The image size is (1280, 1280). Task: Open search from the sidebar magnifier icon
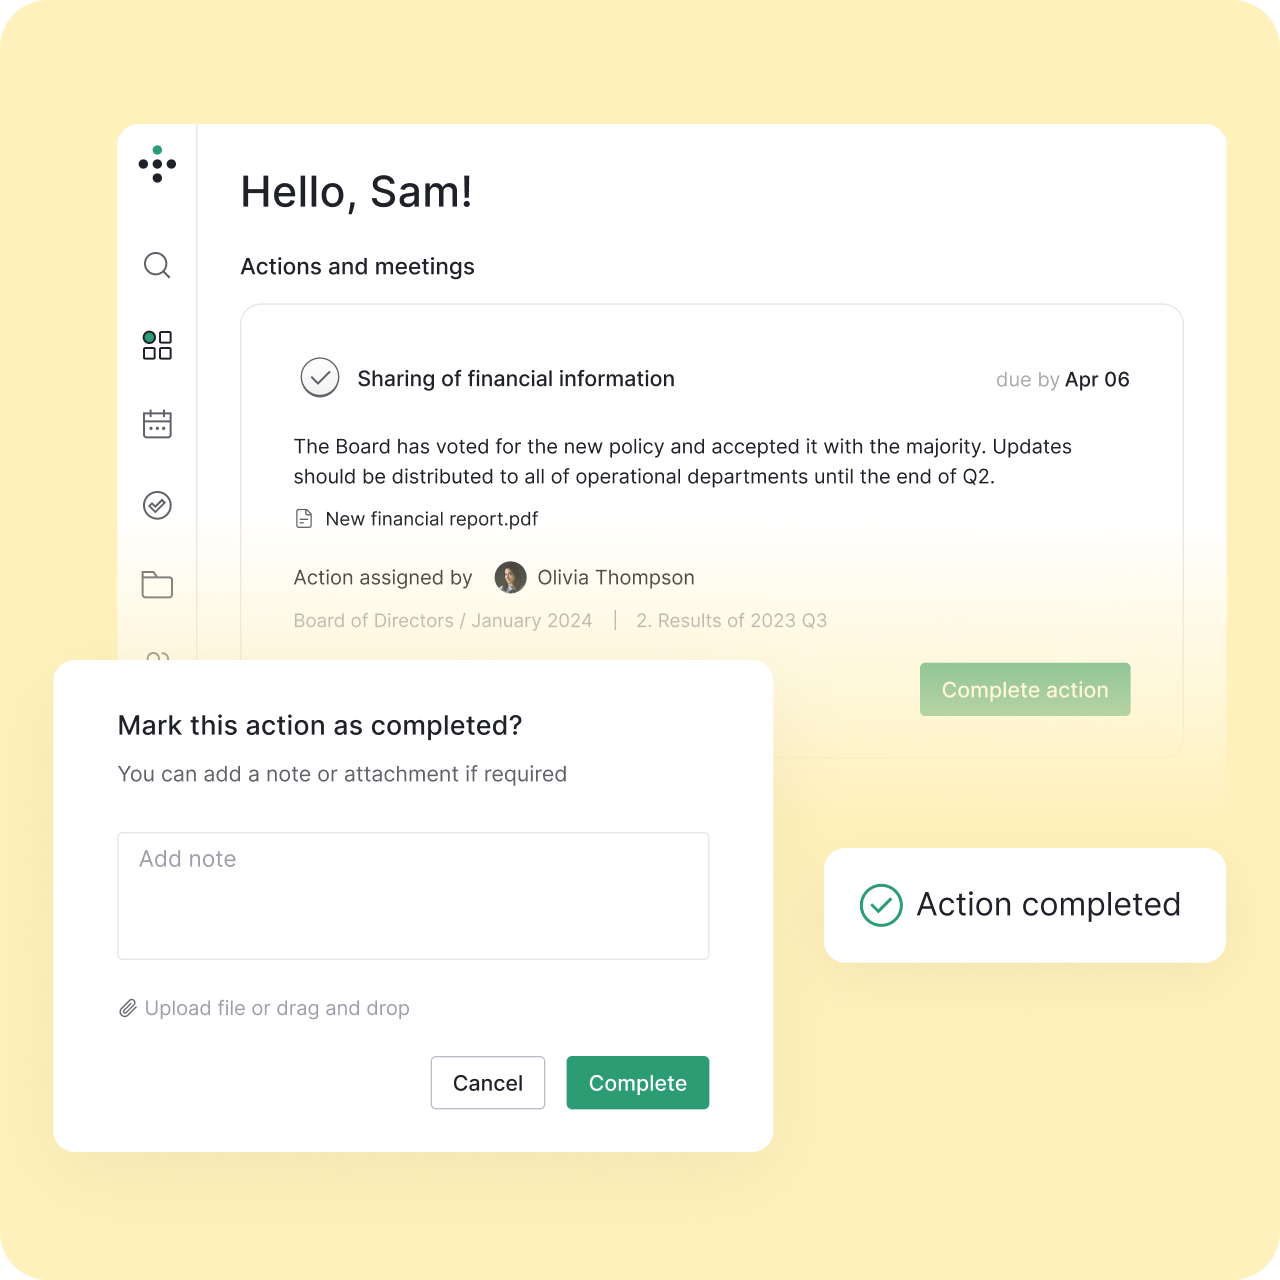pyautogui.click(x=157, y=265)
